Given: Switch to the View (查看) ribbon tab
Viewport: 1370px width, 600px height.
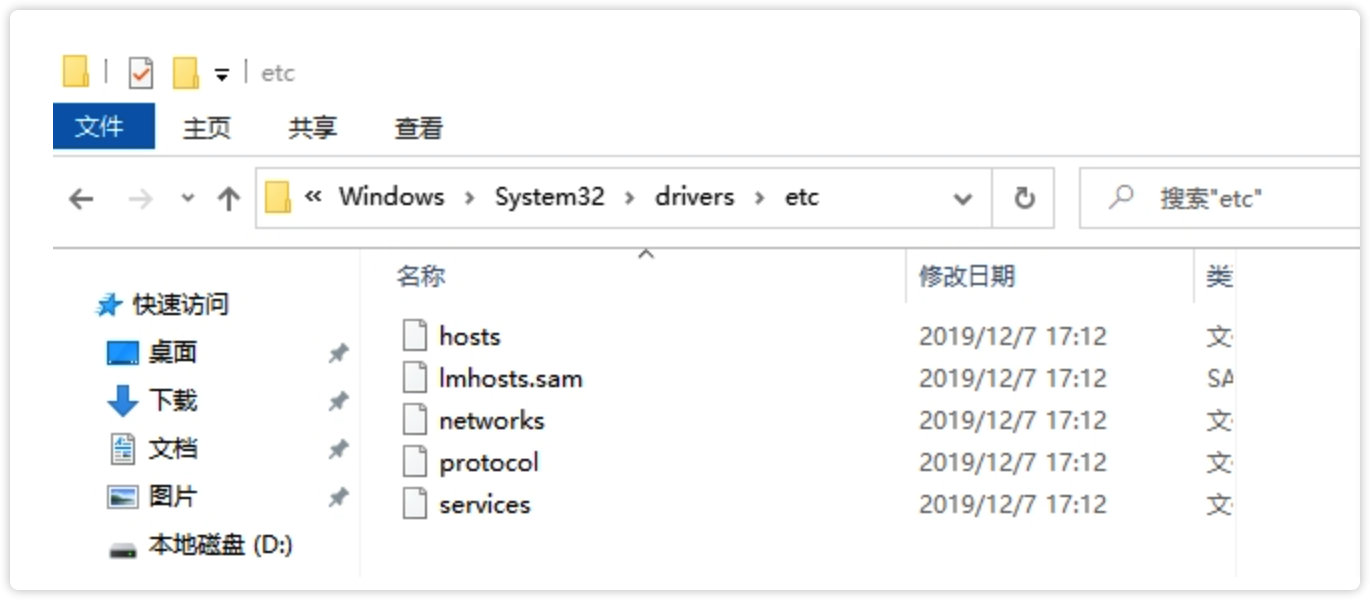Looking at the screenshot, I should click(x=419, y=128).
